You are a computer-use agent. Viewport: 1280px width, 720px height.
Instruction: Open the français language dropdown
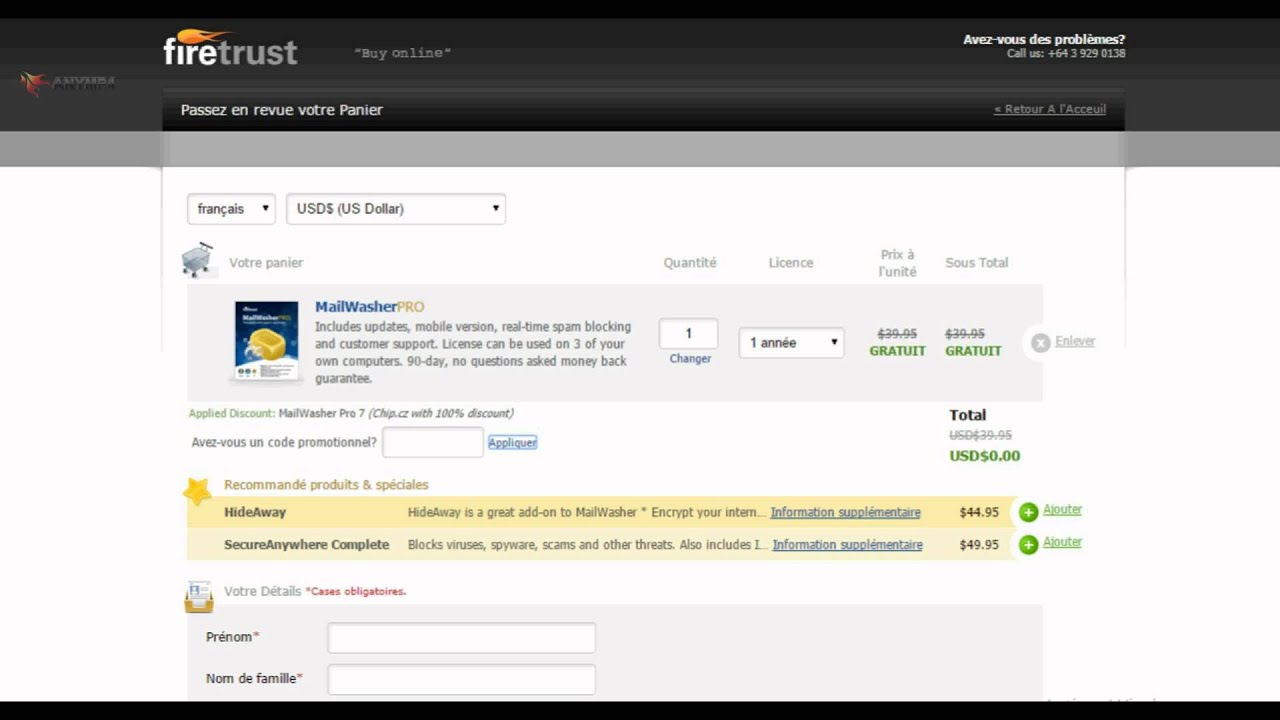[x=231, y=209]
